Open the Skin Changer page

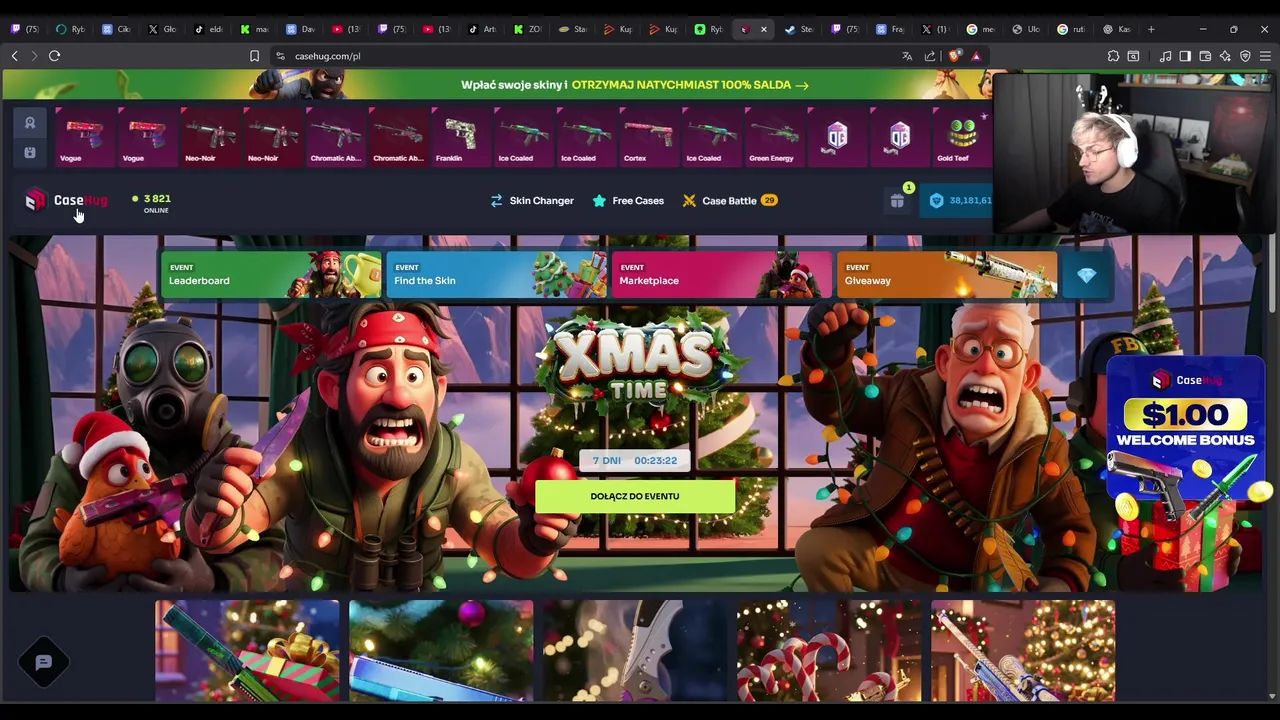point(532,201)
